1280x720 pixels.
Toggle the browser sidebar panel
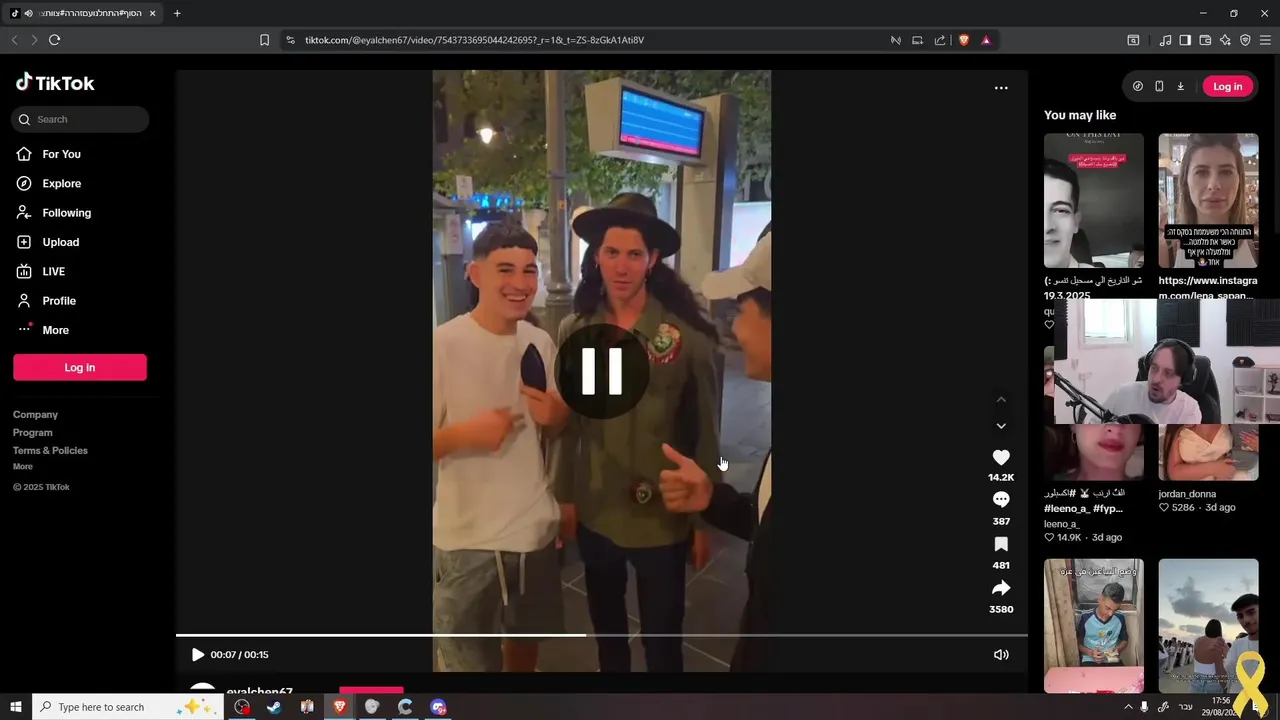click(x=1185, y=40)
